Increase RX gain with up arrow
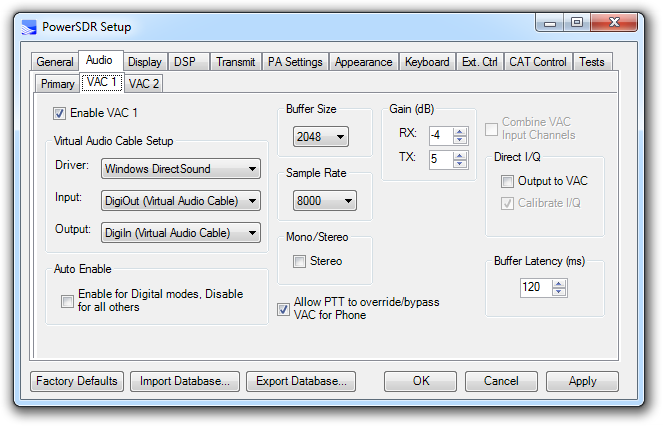 pos(460,132)
